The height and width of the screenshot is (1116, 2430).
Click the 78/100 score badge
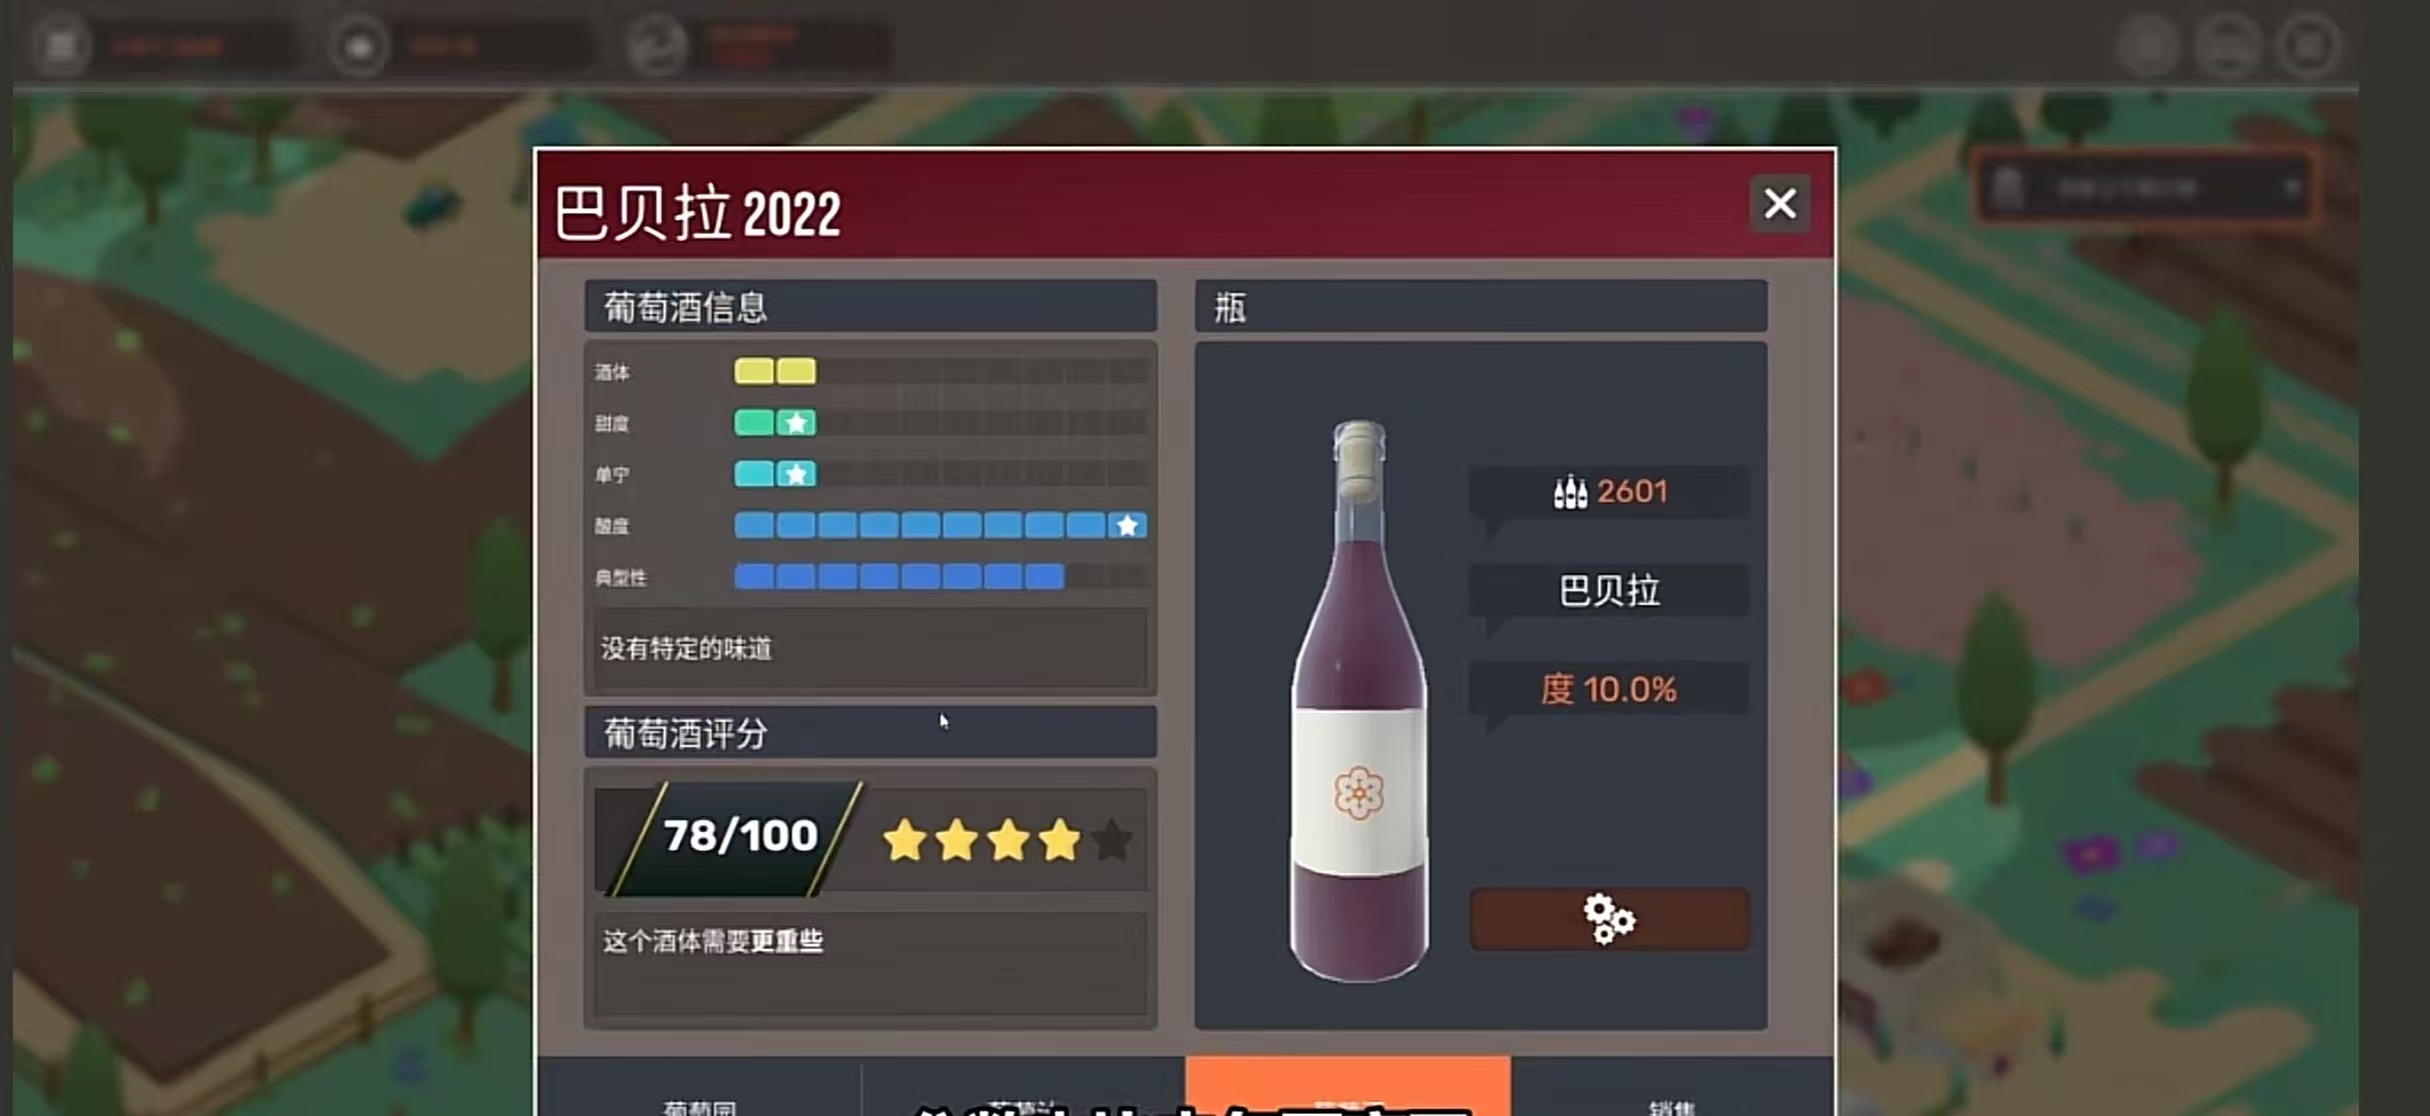[x=738, y=836]
